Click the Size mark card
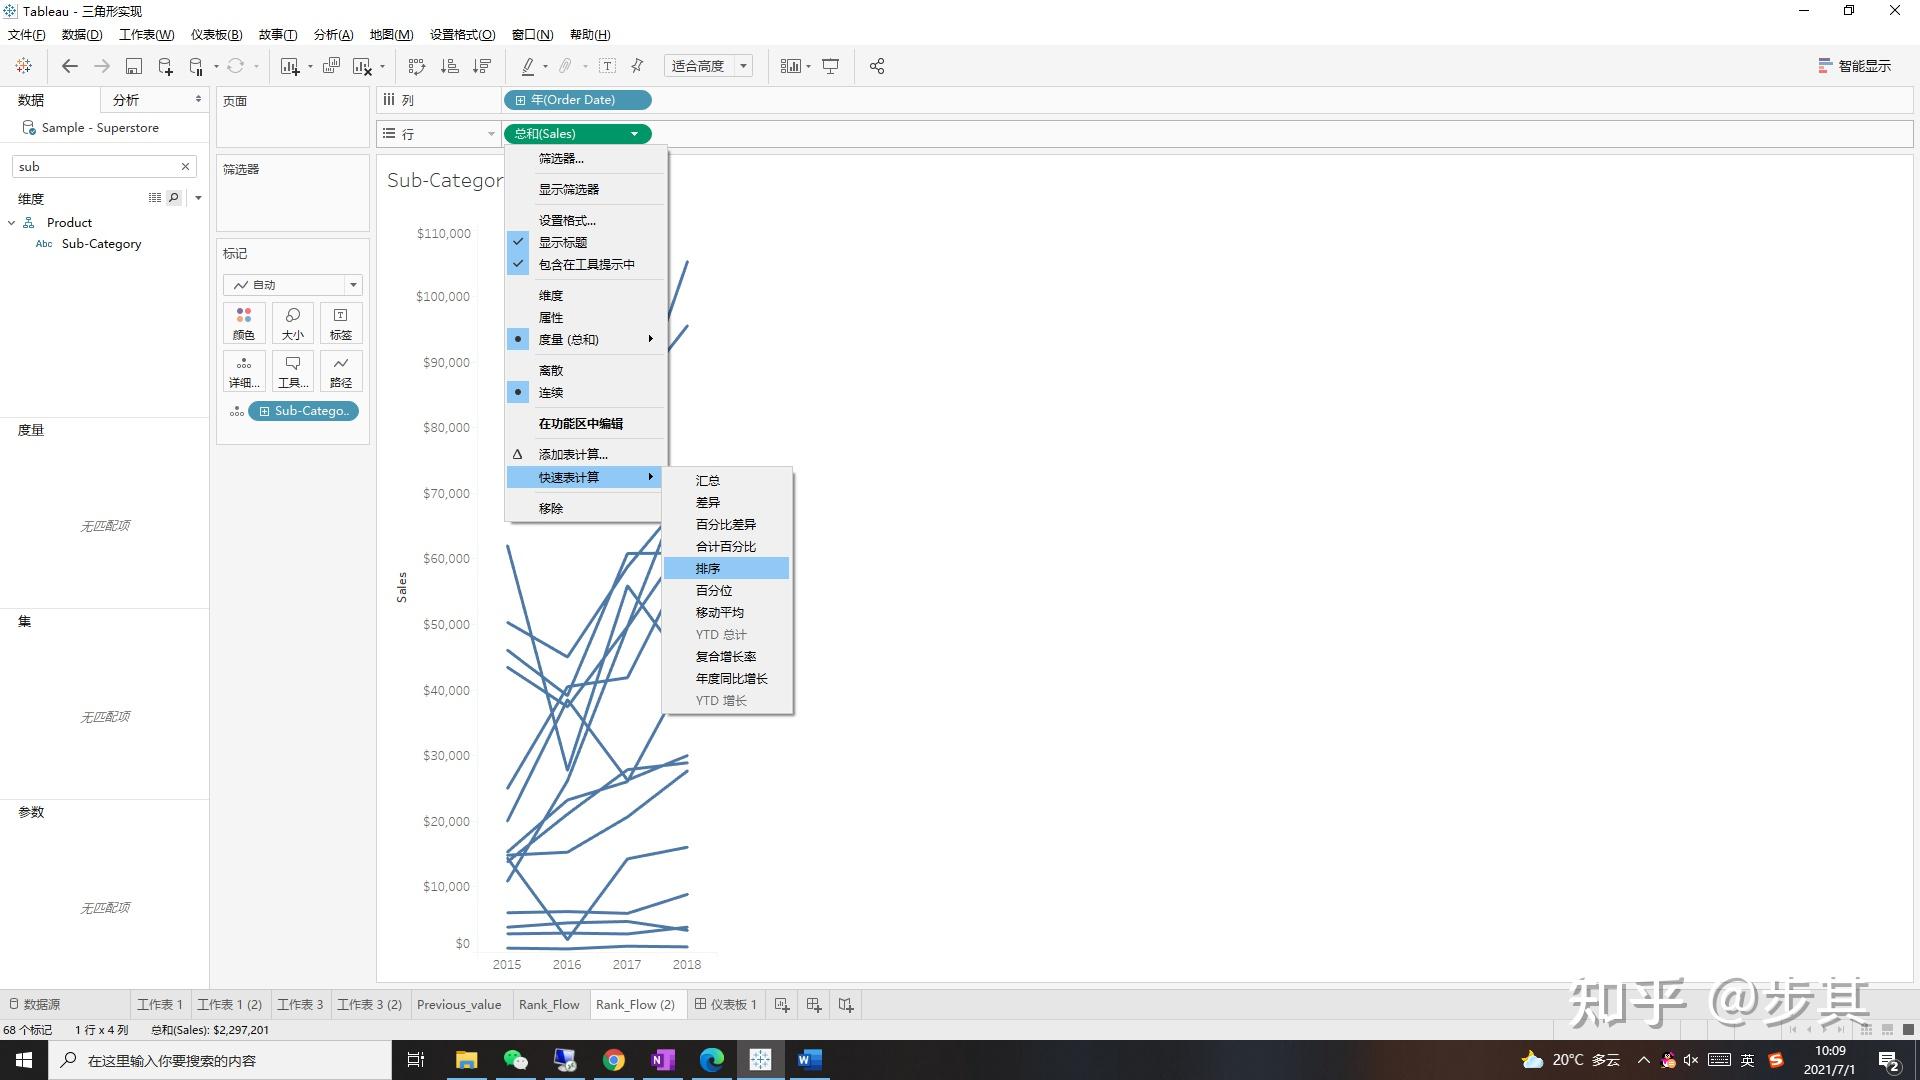Screen dimensions: 1920x1080 (292, 323)
